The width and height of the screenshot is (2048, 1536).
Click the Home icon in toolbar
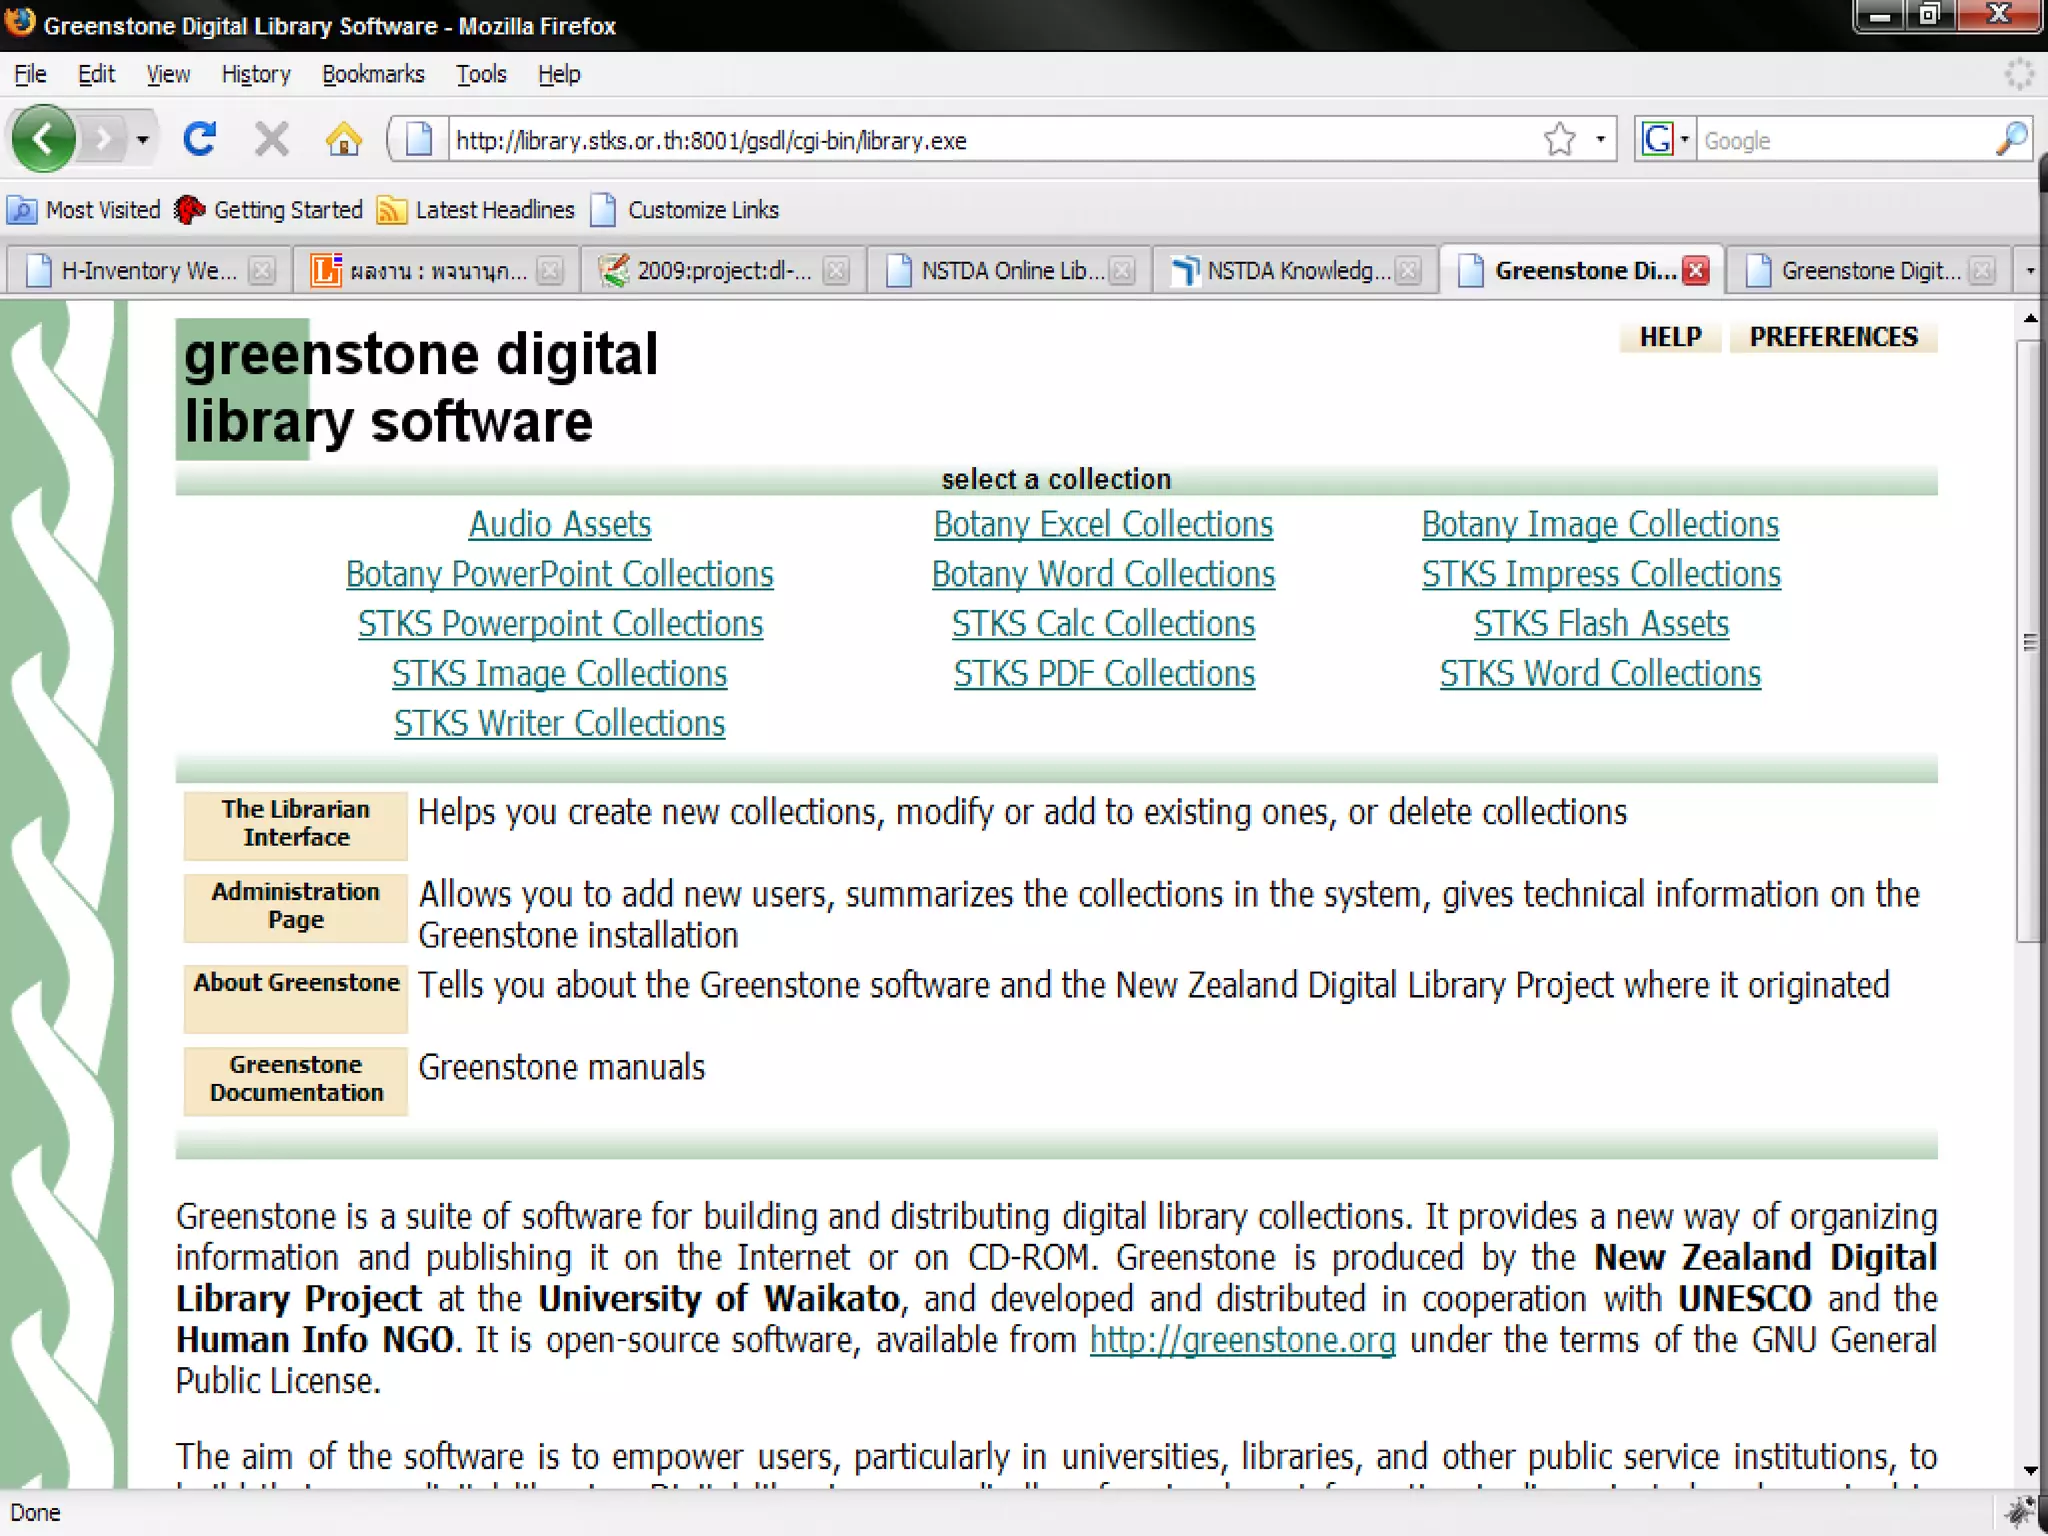343,139
